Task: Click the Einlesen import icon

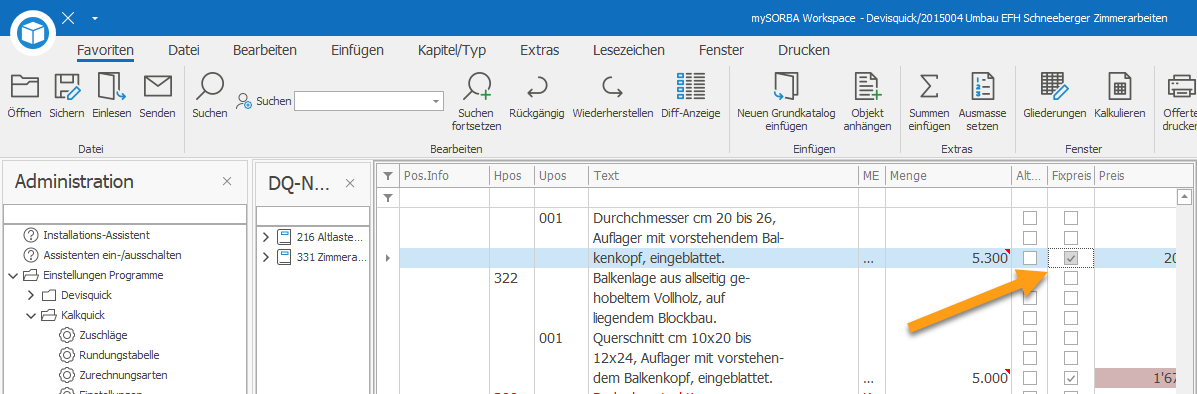Action: point(112,86)
